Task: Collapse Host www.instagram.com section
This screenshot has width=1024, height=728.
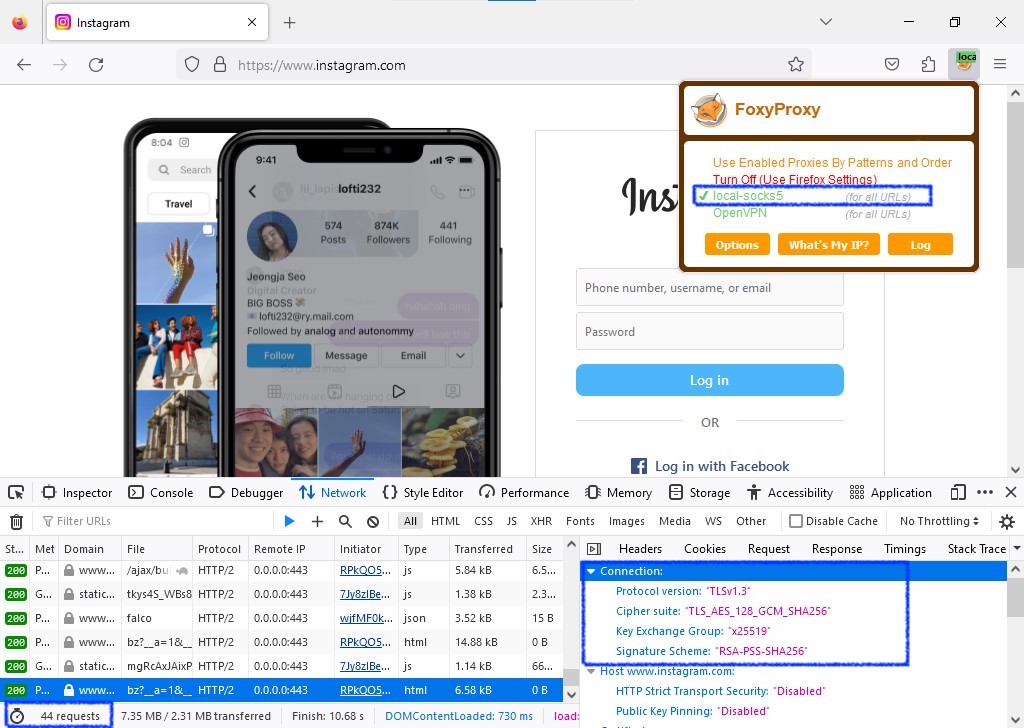Action: click(590, 671)
